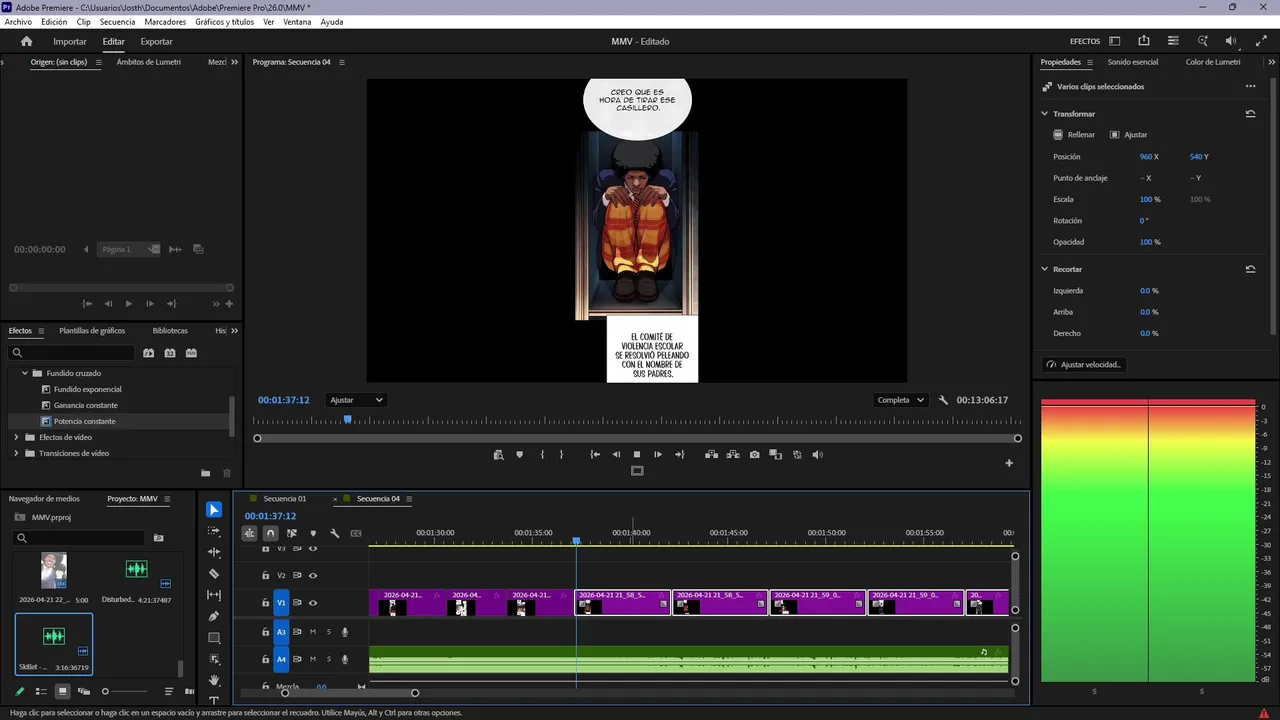Click Reset Transformar arrow icon
1280x720 pixels.
coord(1250,114)
